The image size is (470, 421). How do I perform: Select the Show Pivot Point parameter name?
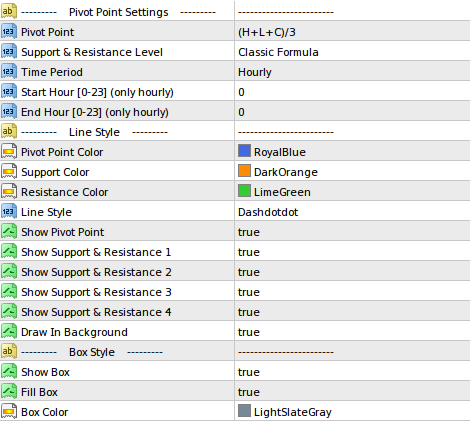coord(63,232)
